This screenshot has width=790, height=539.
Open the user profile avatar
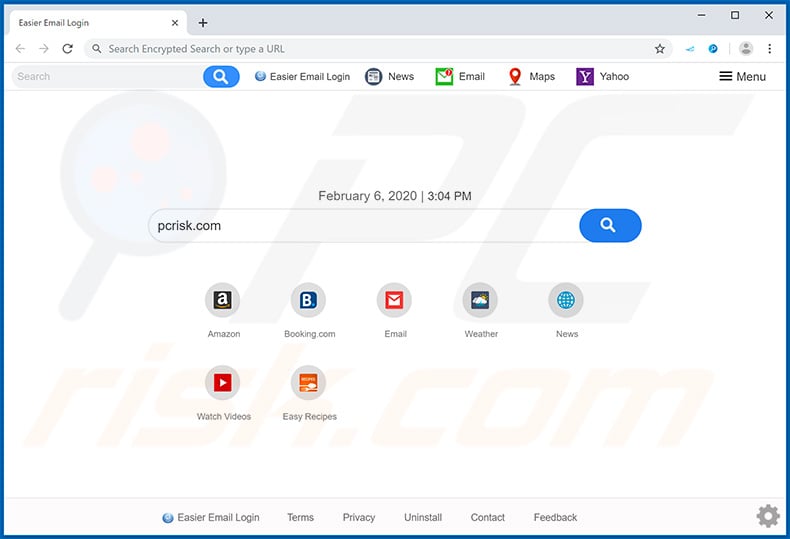(746, 49)
